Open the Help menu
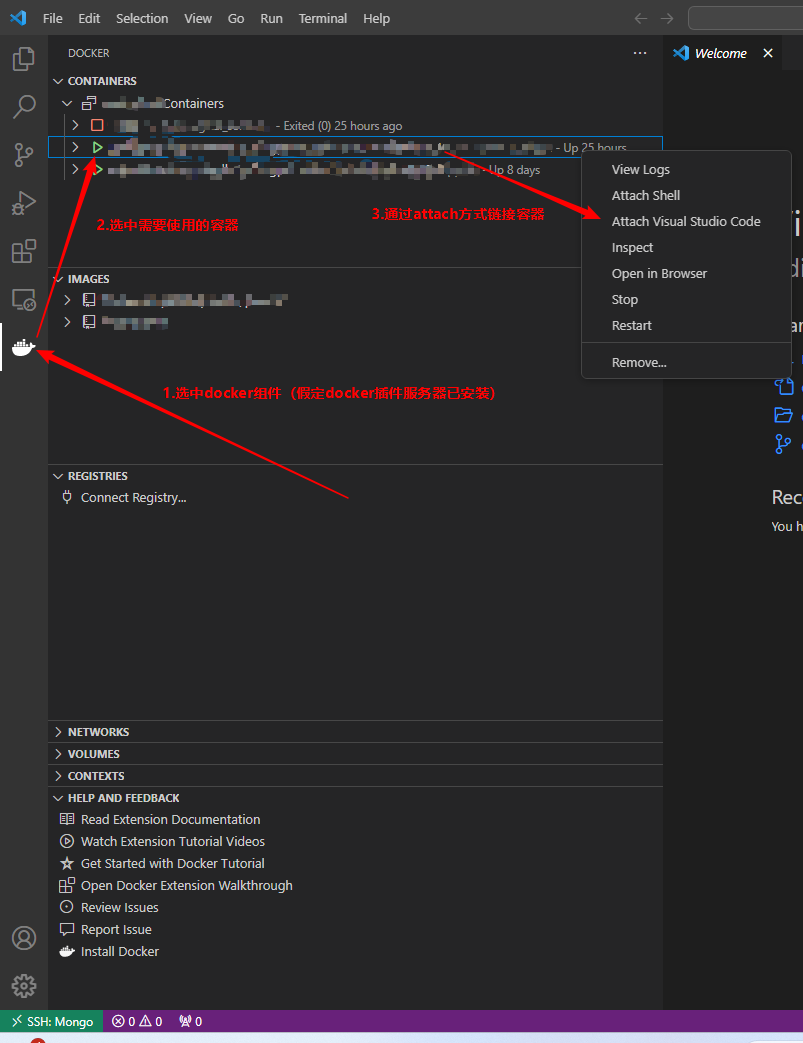The height and width of the screenshot is (1043, 803). click(377, 19)
